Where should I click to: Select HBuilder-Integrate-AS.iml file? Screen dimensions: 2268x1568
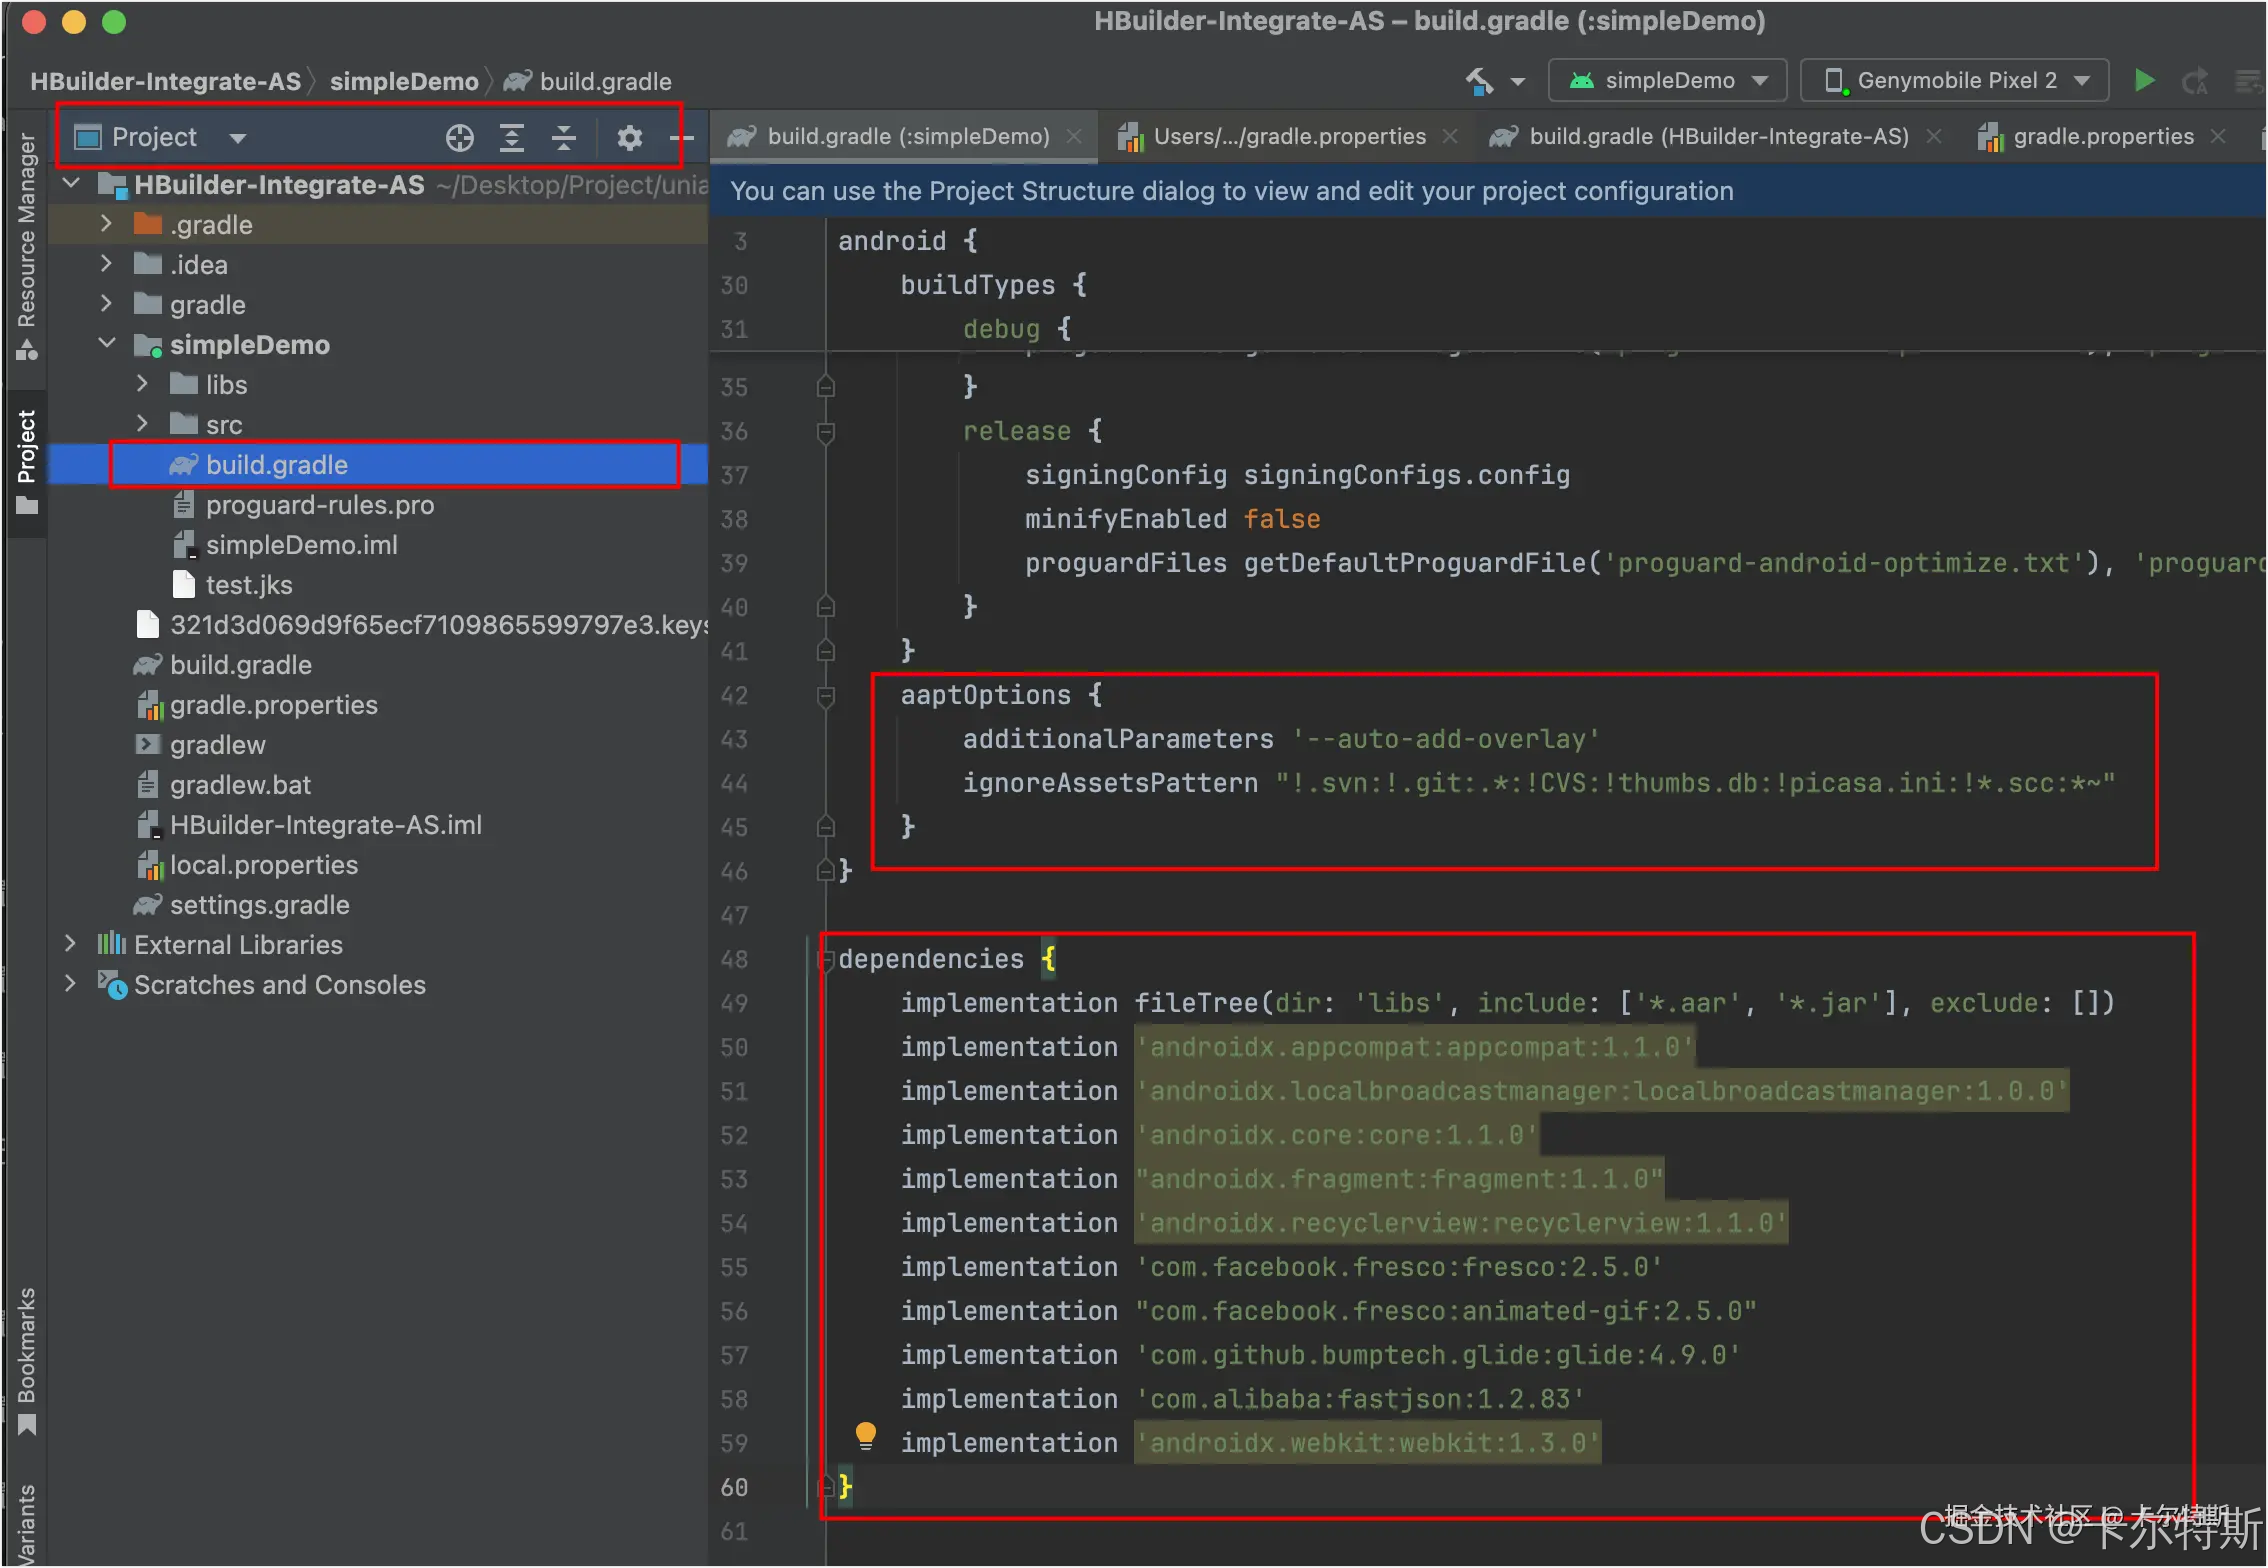click(x=378, y=825)
